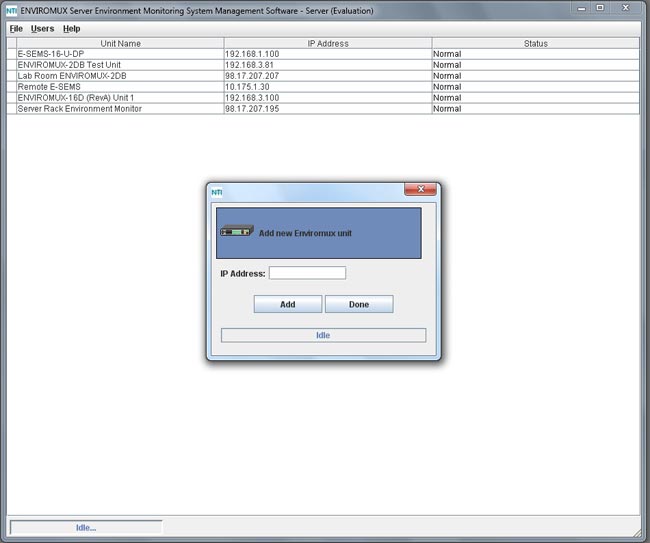The image size is (650, 543).
Task: Open the Help menu
Action: tap(72, 29)
